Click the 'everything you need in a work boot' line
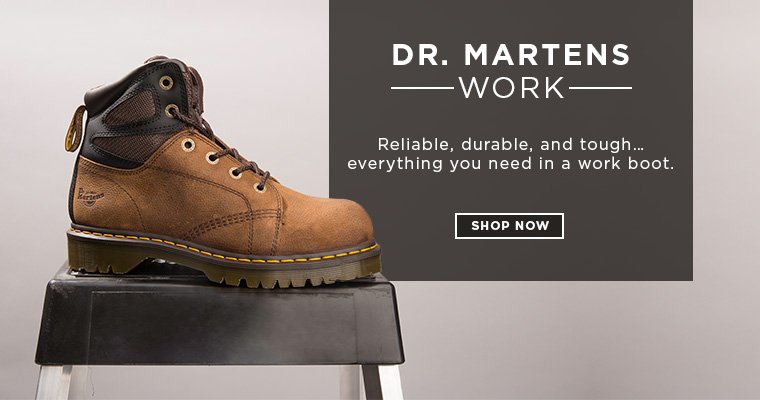The image size is (760, 400). pyautogui.click(x=511, y=163)
